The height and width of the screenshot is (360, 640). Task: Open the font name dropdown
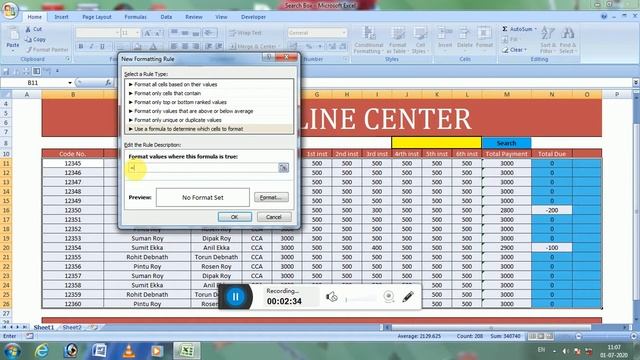pos(117,33)
